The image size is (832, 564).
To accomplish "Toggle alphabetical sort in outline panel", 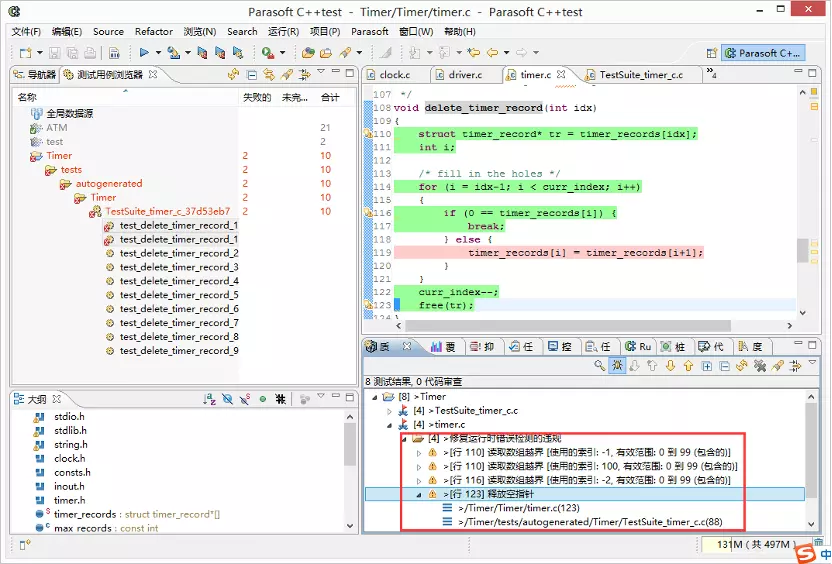I will (209, 400).
